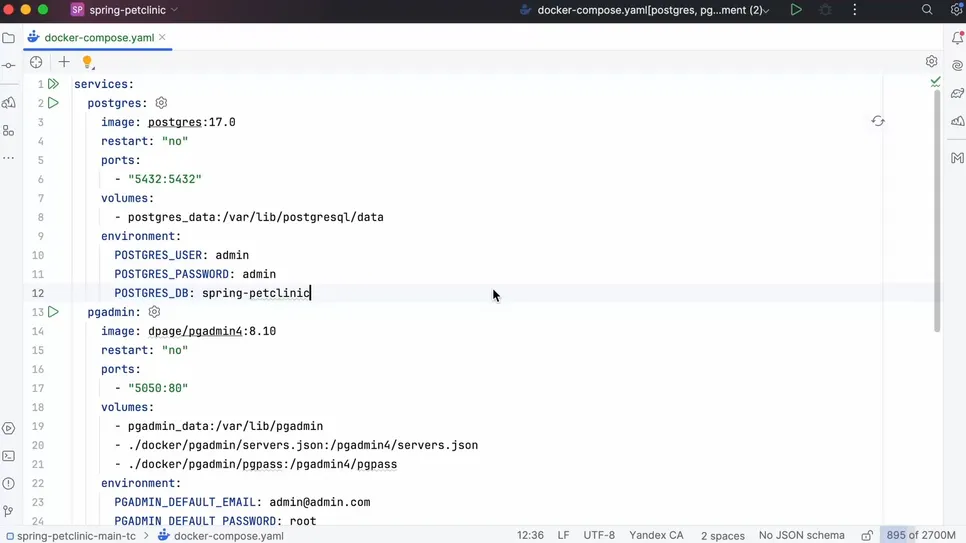Open the No JSON schema selector

802,536
